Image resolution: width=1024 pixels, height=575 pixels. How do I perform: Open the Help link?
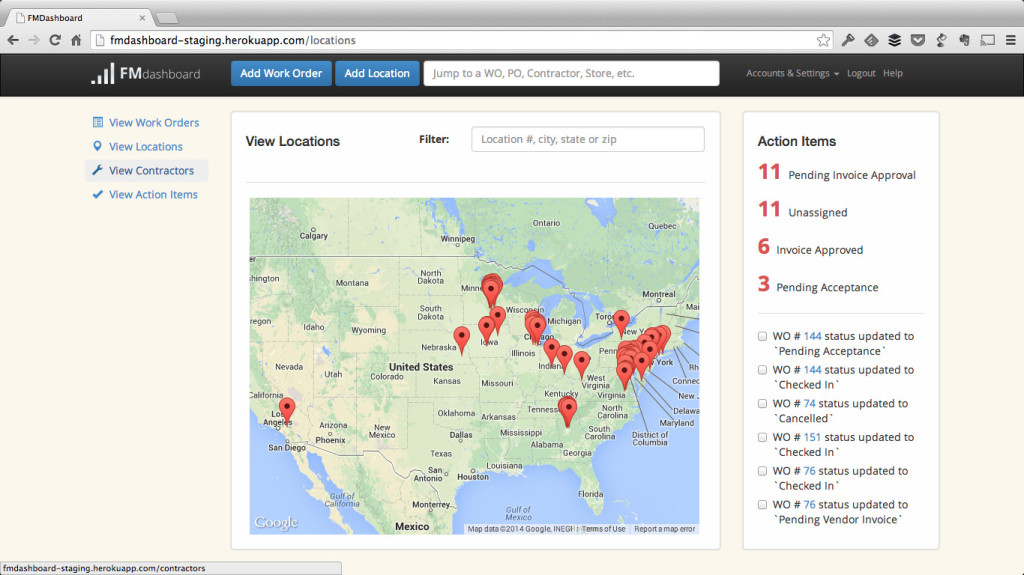tap(893, 73)
